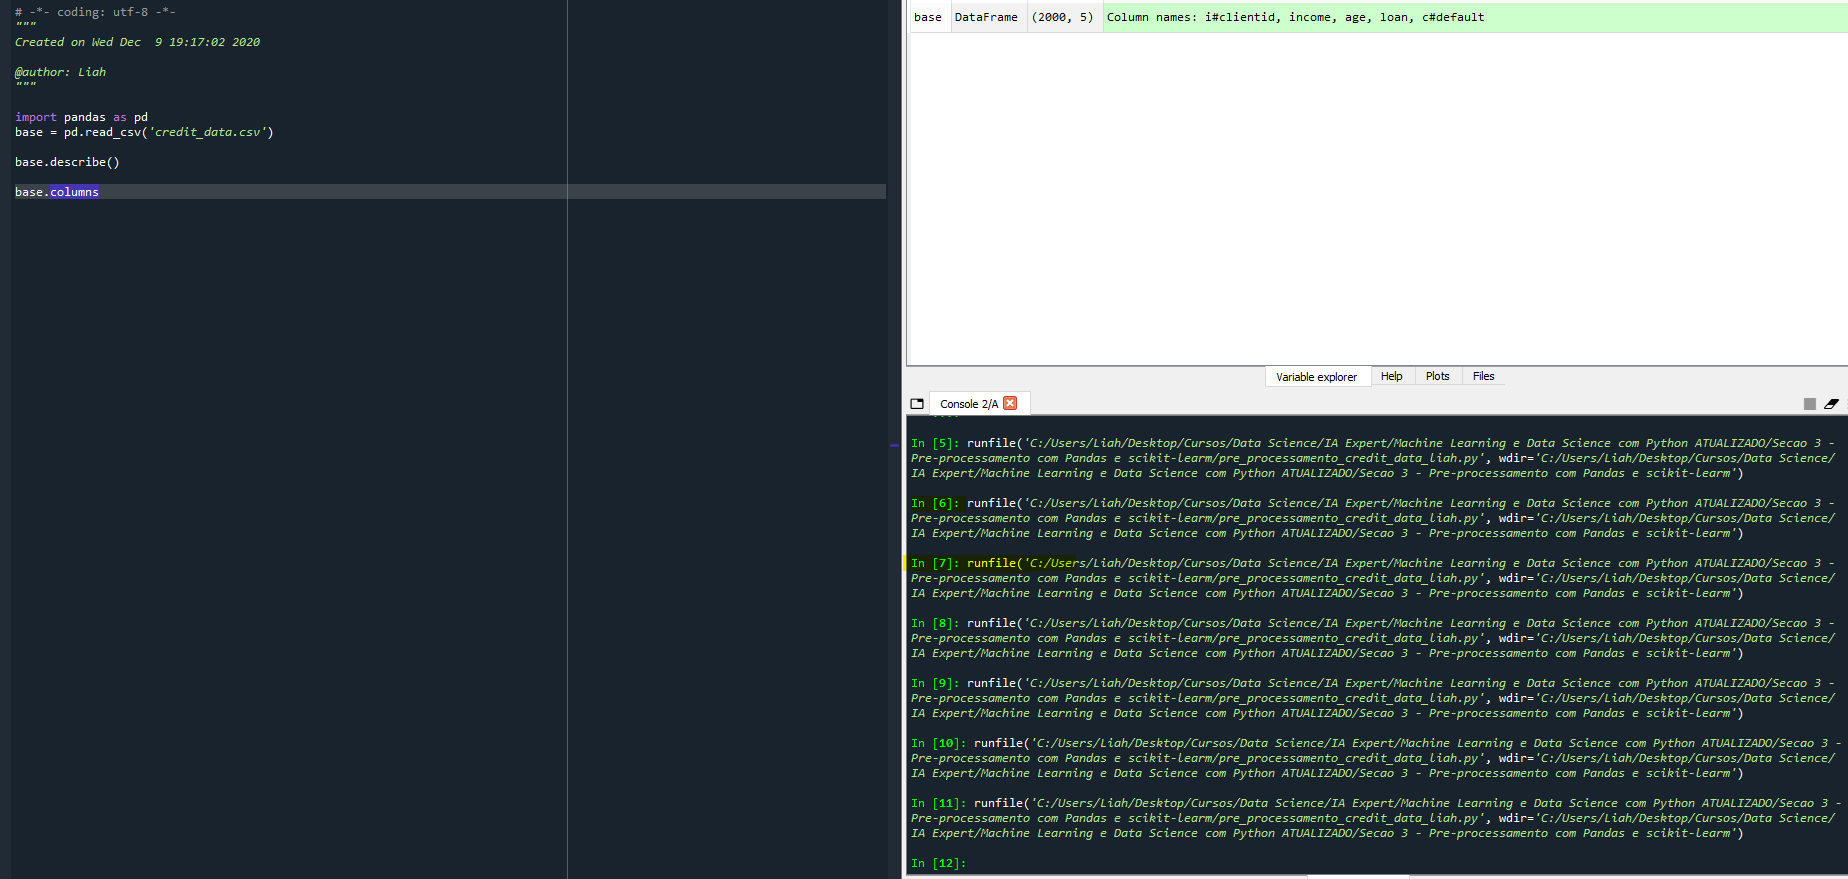1848x879 pixels.
Task: Select the 'base' variable name cell
Action: pyautogui.click(x=928, y=17)
